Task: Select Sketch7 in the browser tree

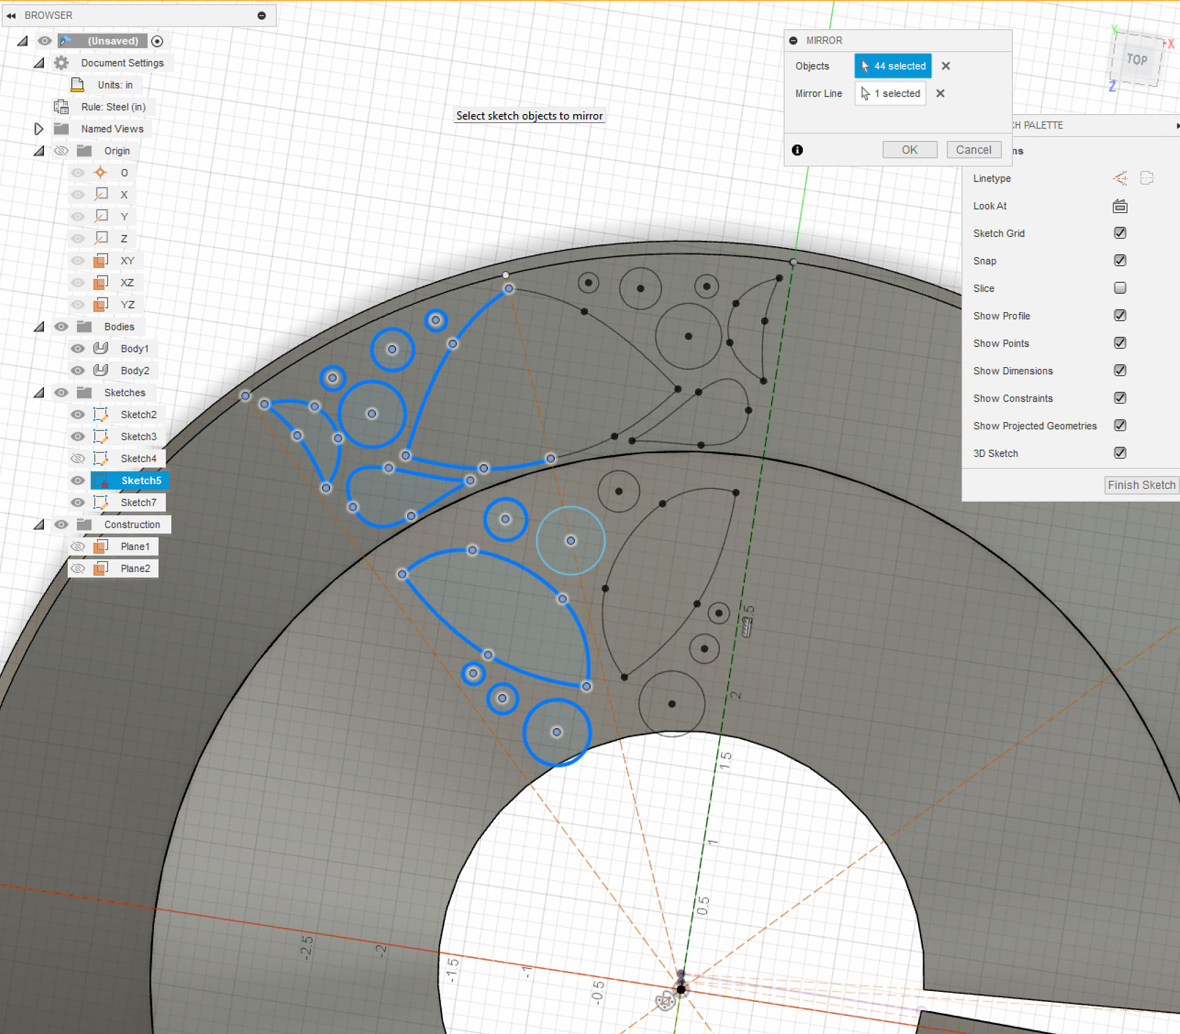Action: [x=138, y=502]
